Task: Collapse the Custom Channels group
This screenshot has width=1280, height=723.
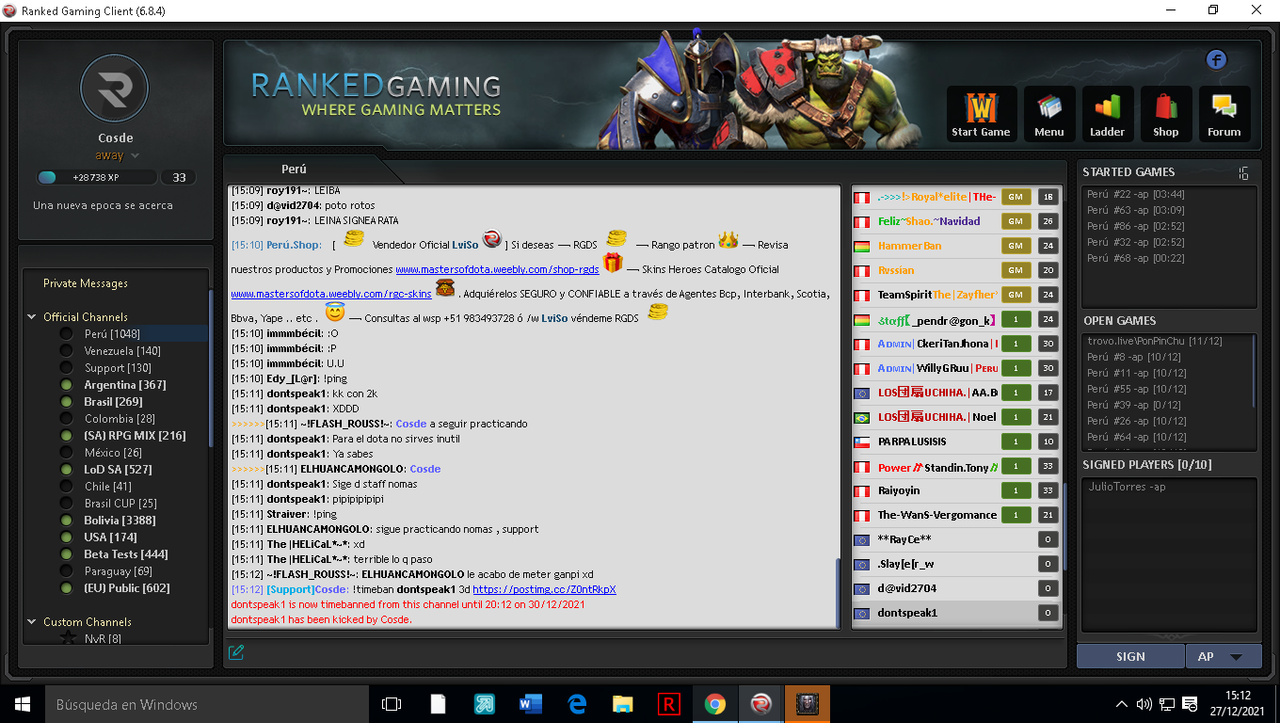Action: (x=32, y=622)
